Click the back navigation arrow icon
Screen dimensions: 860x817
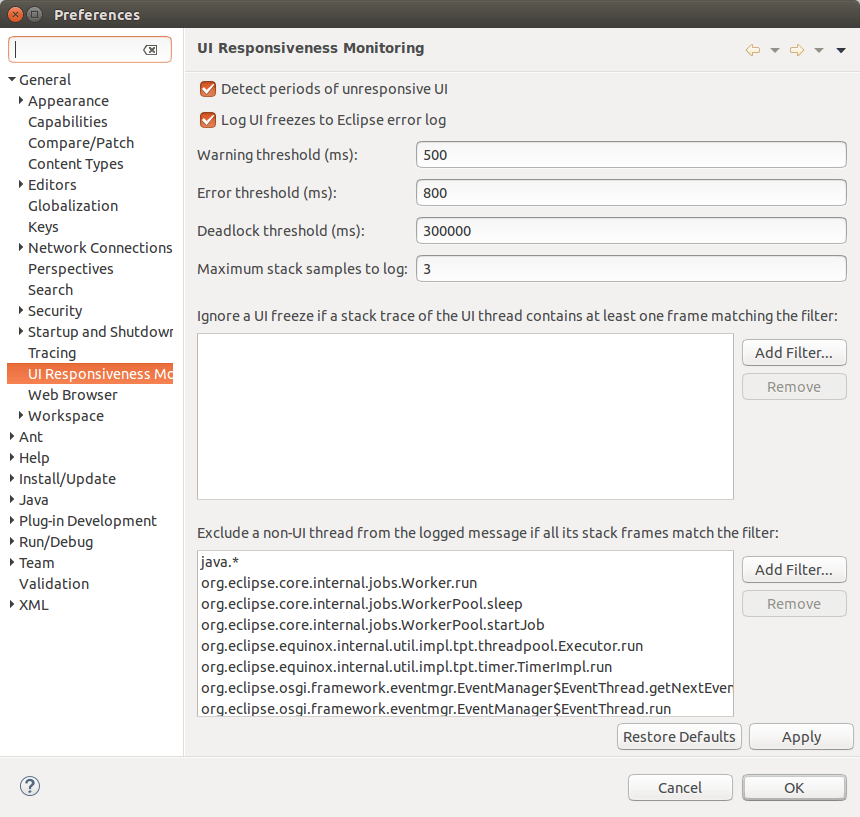click(x=752, y=50)
